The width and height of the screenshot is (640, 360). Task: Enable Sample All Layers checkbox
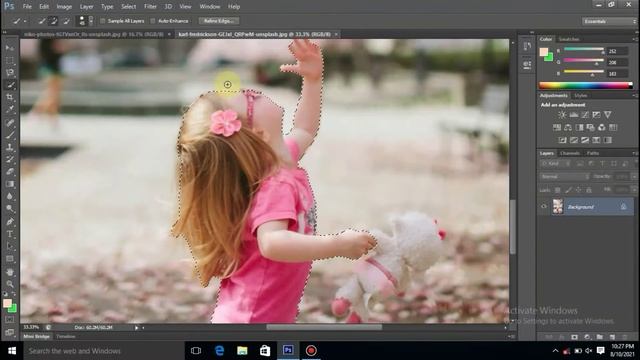(103, 21)
